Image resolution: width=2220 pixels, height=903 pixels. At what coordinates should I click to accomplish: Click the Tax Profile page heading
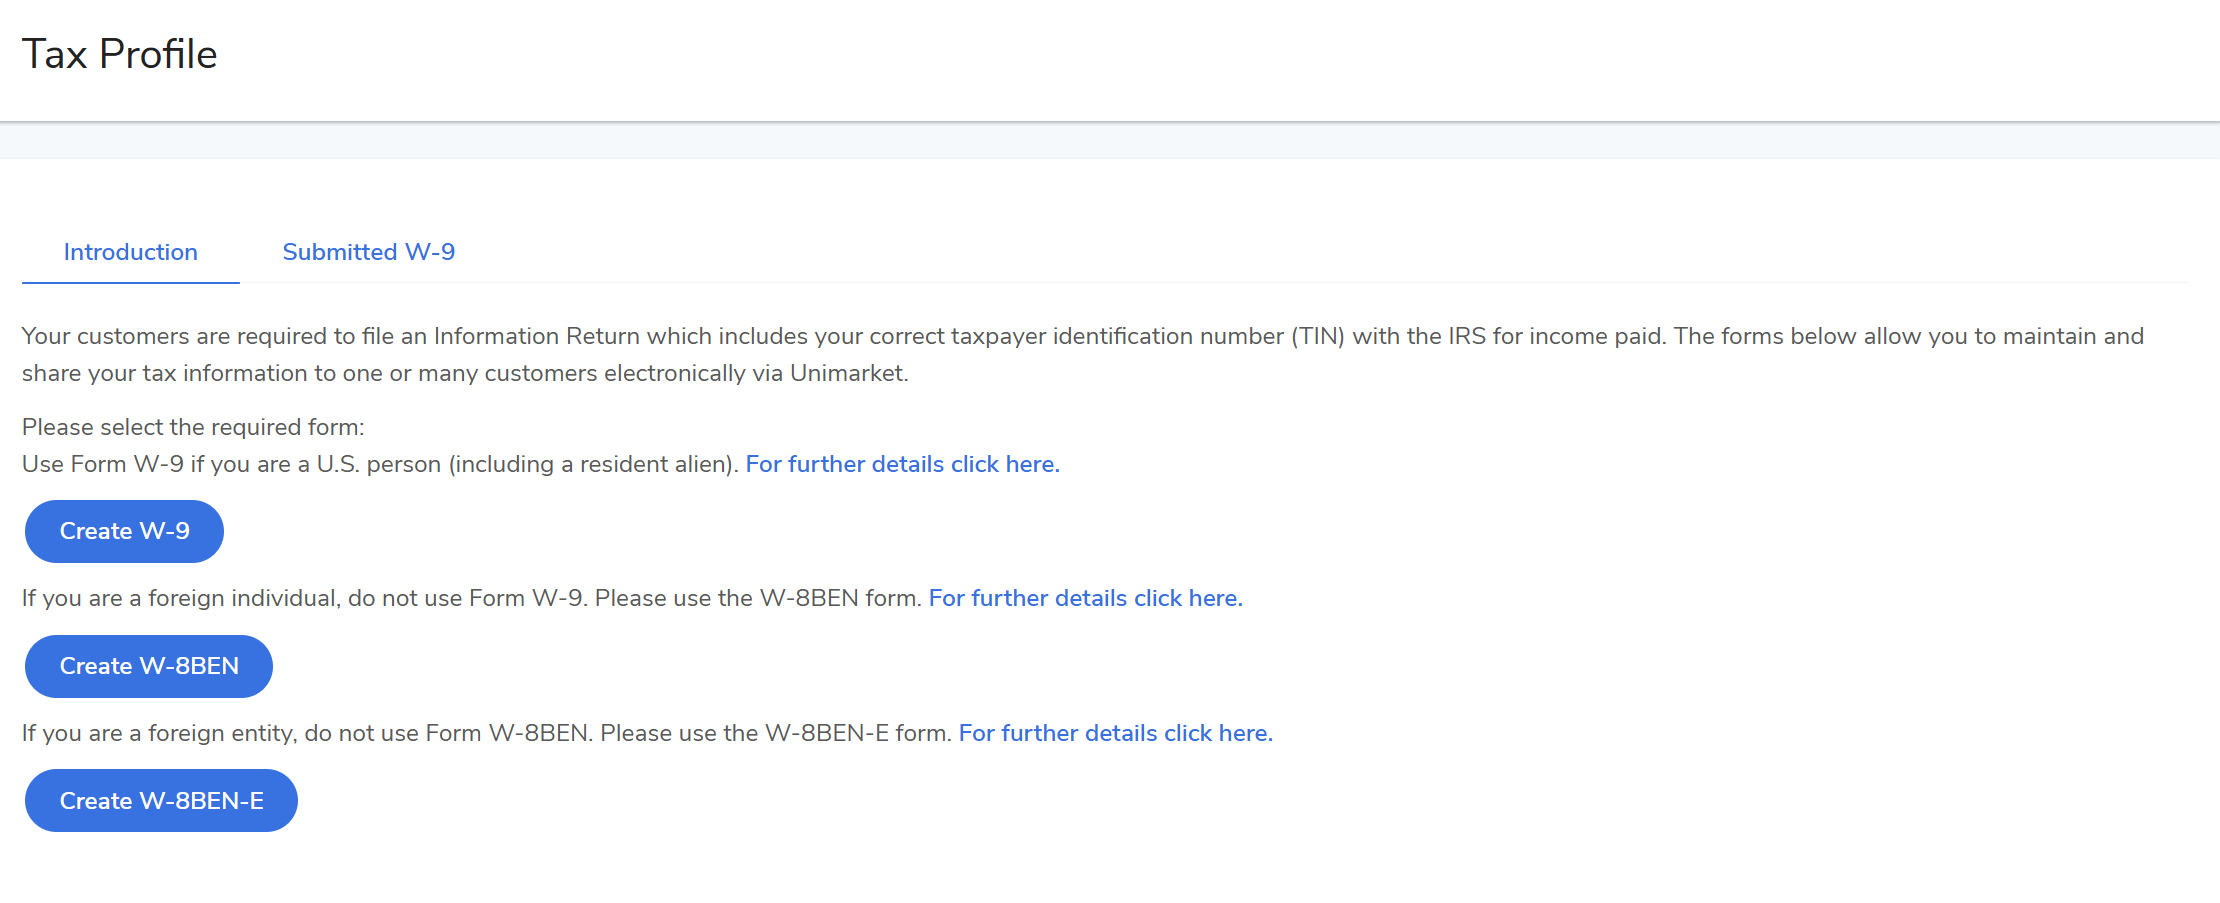119,54
